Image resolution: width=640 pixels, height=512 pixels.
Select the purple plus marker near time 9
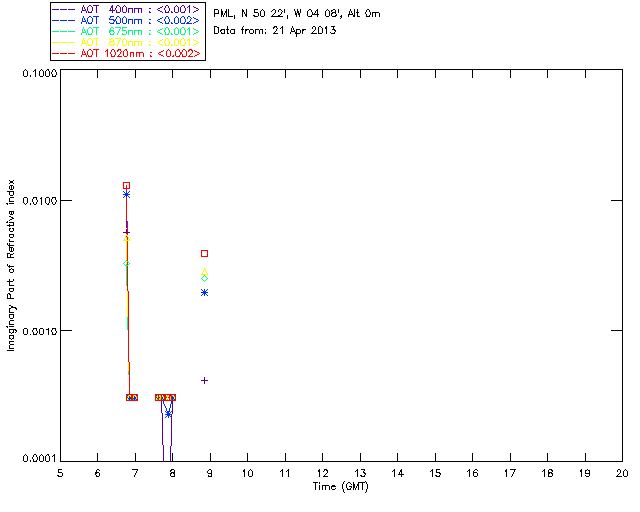click(204, 381)
